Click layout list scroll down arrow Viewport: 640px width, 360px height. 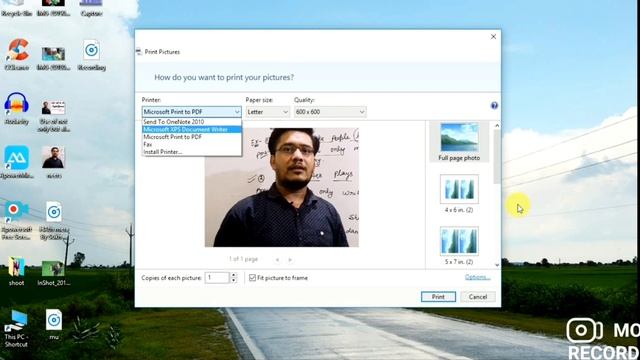click(x=497, y=265)
